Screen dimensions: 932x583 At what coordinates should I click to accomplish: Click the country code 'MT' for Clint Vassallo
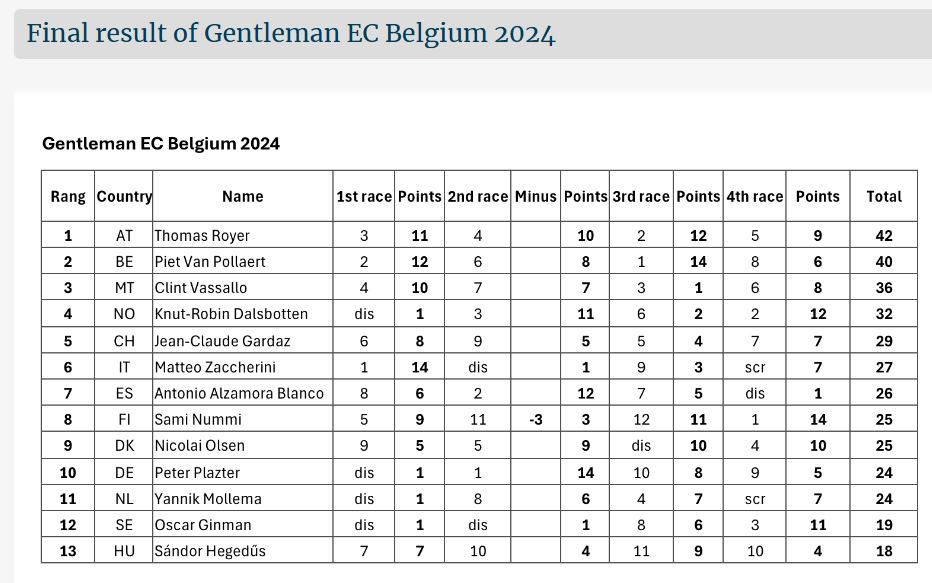click(x=124, y=288)
